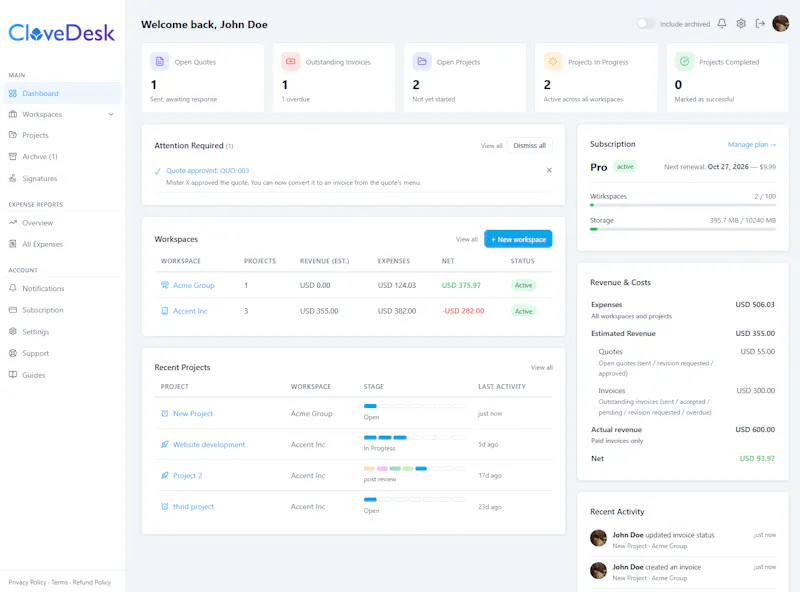The height and width of the screenshot is (592, 800).
Task: Click the Projects Completed check icon
Action: (x=684, y=62)
